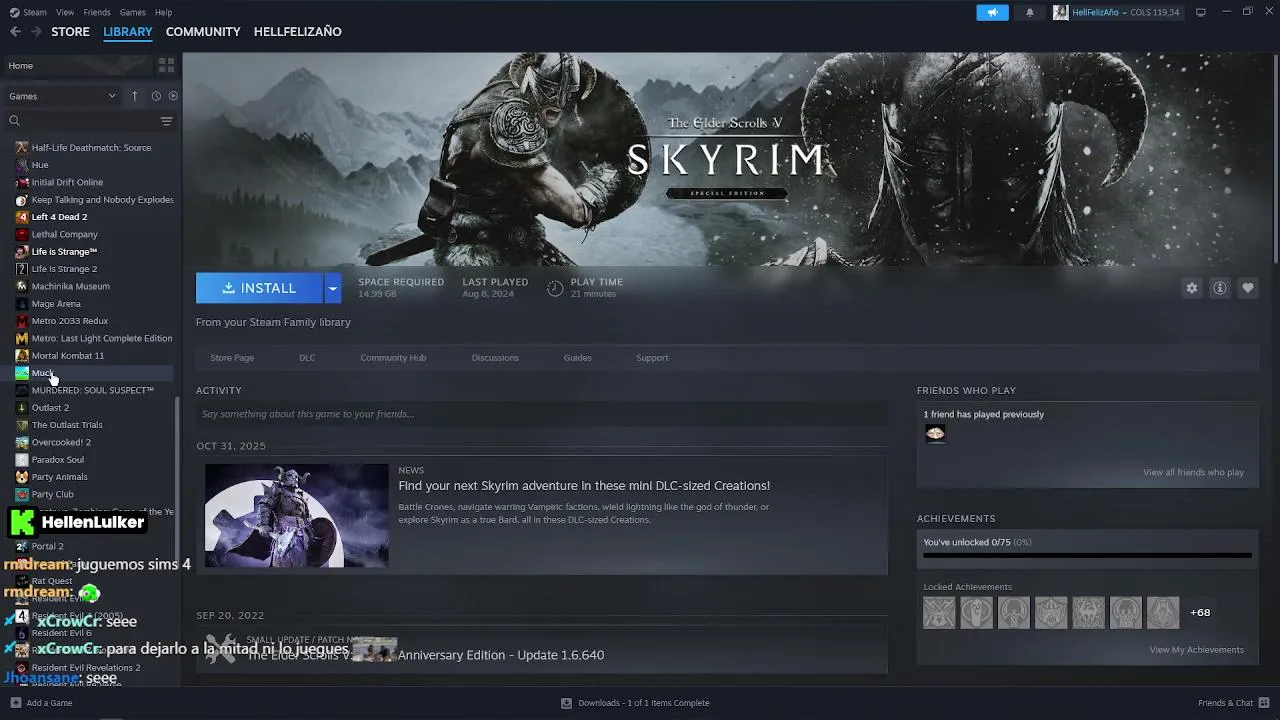This screenshot has width=1280, height=720.
Task: Click the Add a Game plus icon
Action: [14, 703]
